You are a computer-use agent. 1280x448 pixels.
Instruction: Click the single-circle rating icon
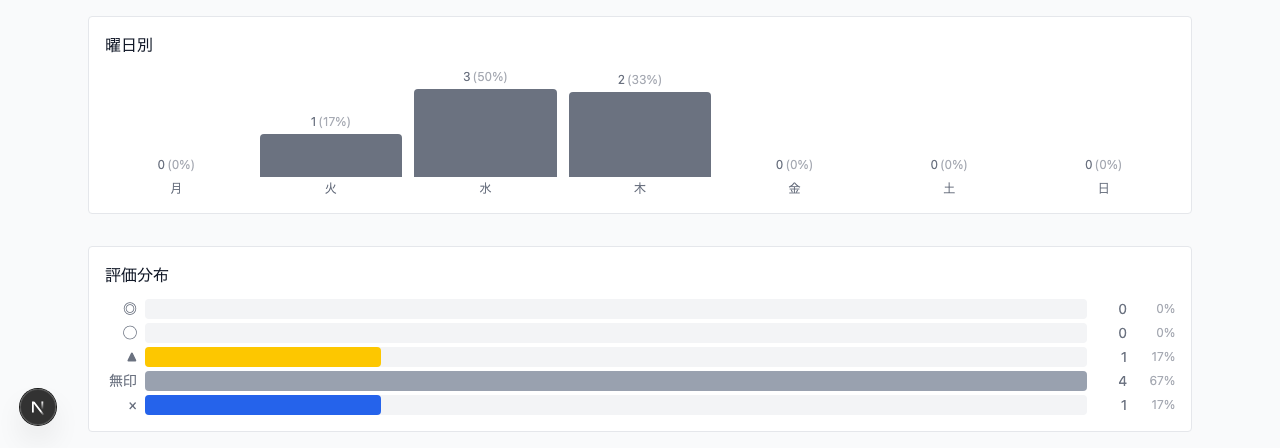point(130,333)
